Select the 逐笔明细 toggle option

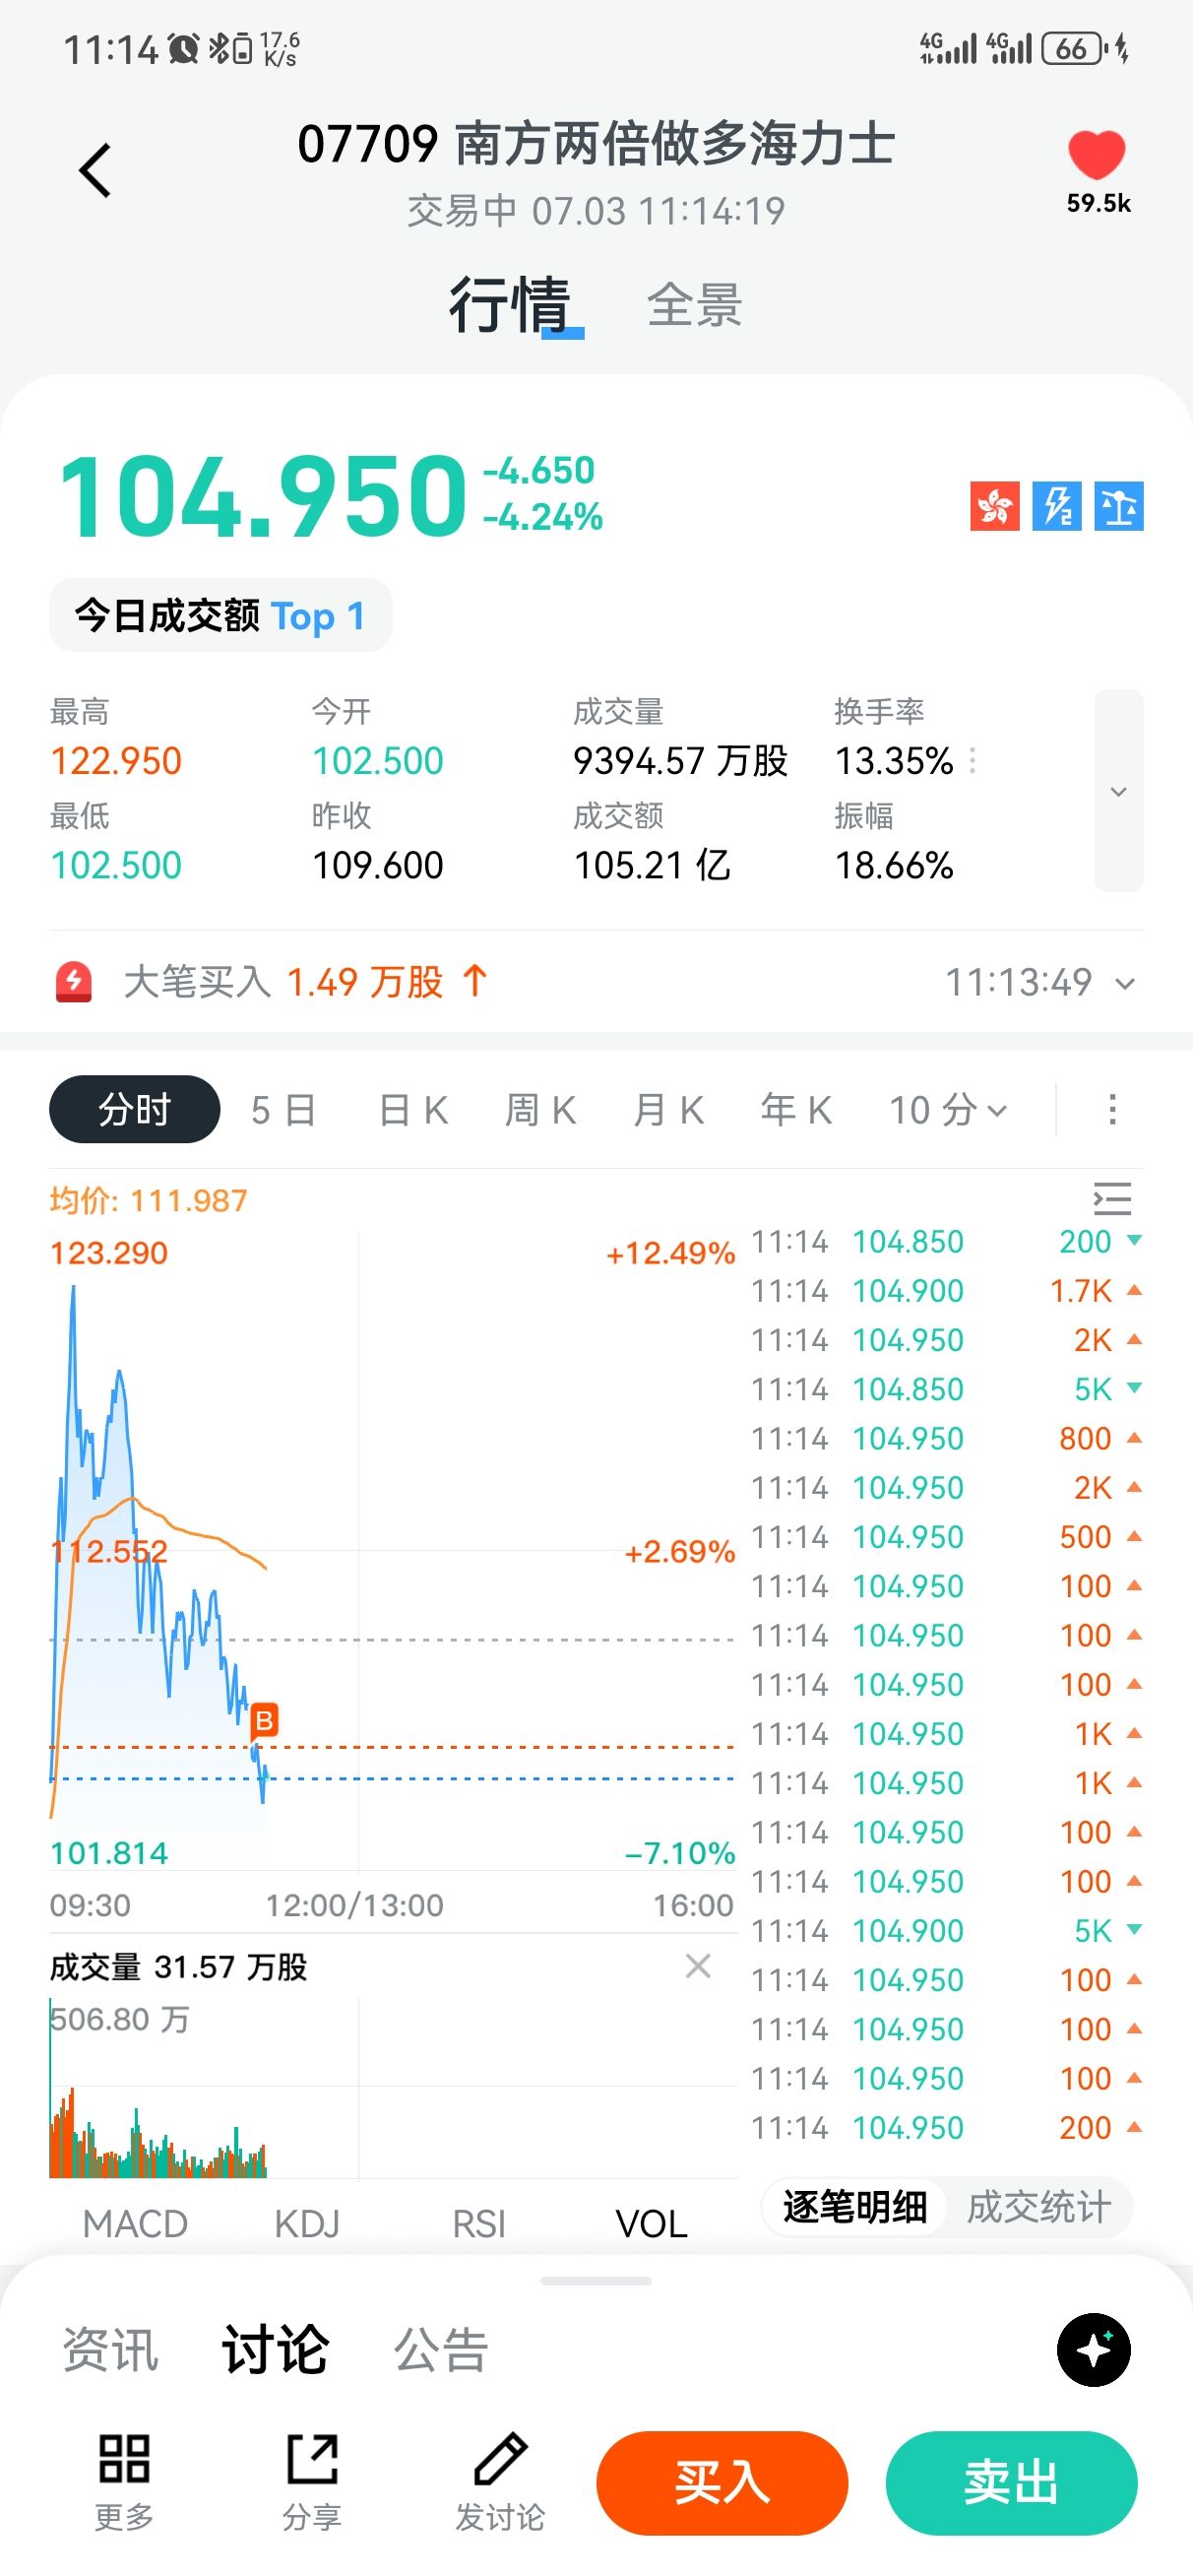(854, 2207)
